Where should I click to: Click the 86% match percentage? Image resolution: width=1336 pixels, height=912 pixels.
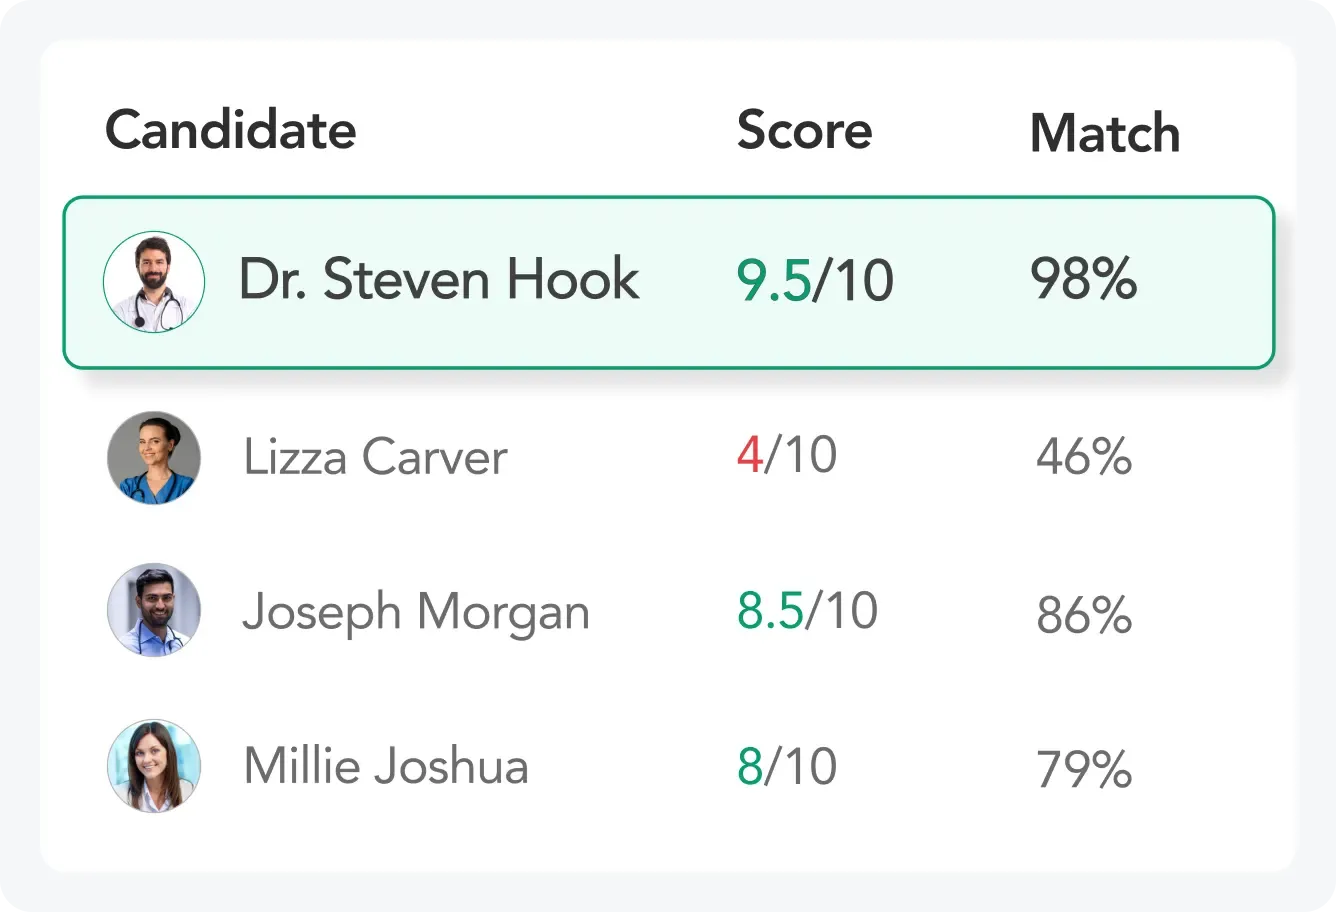click(x=1084, y=614)
